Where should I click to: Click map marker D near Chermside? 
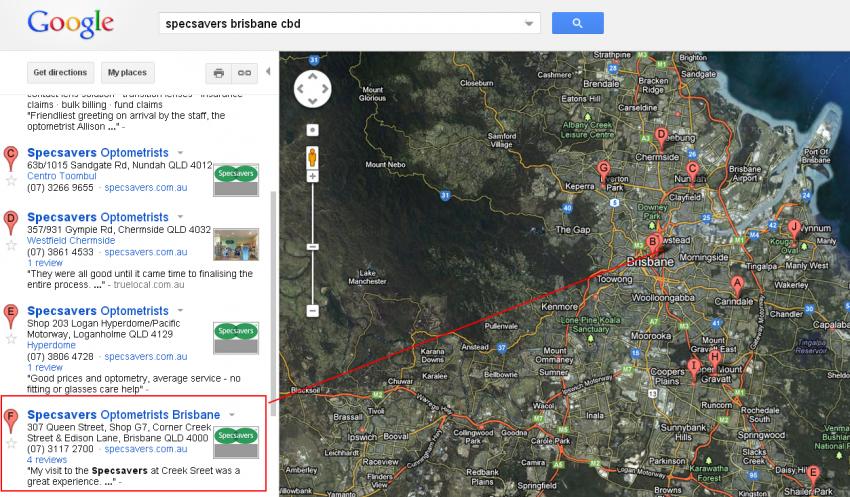(x=661, y=138)
